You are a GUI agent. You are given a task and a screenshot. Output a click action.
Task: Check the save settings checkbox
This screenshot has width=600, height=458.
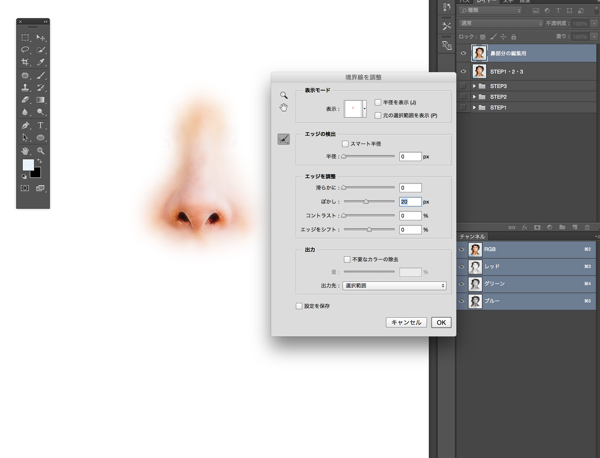299,306
